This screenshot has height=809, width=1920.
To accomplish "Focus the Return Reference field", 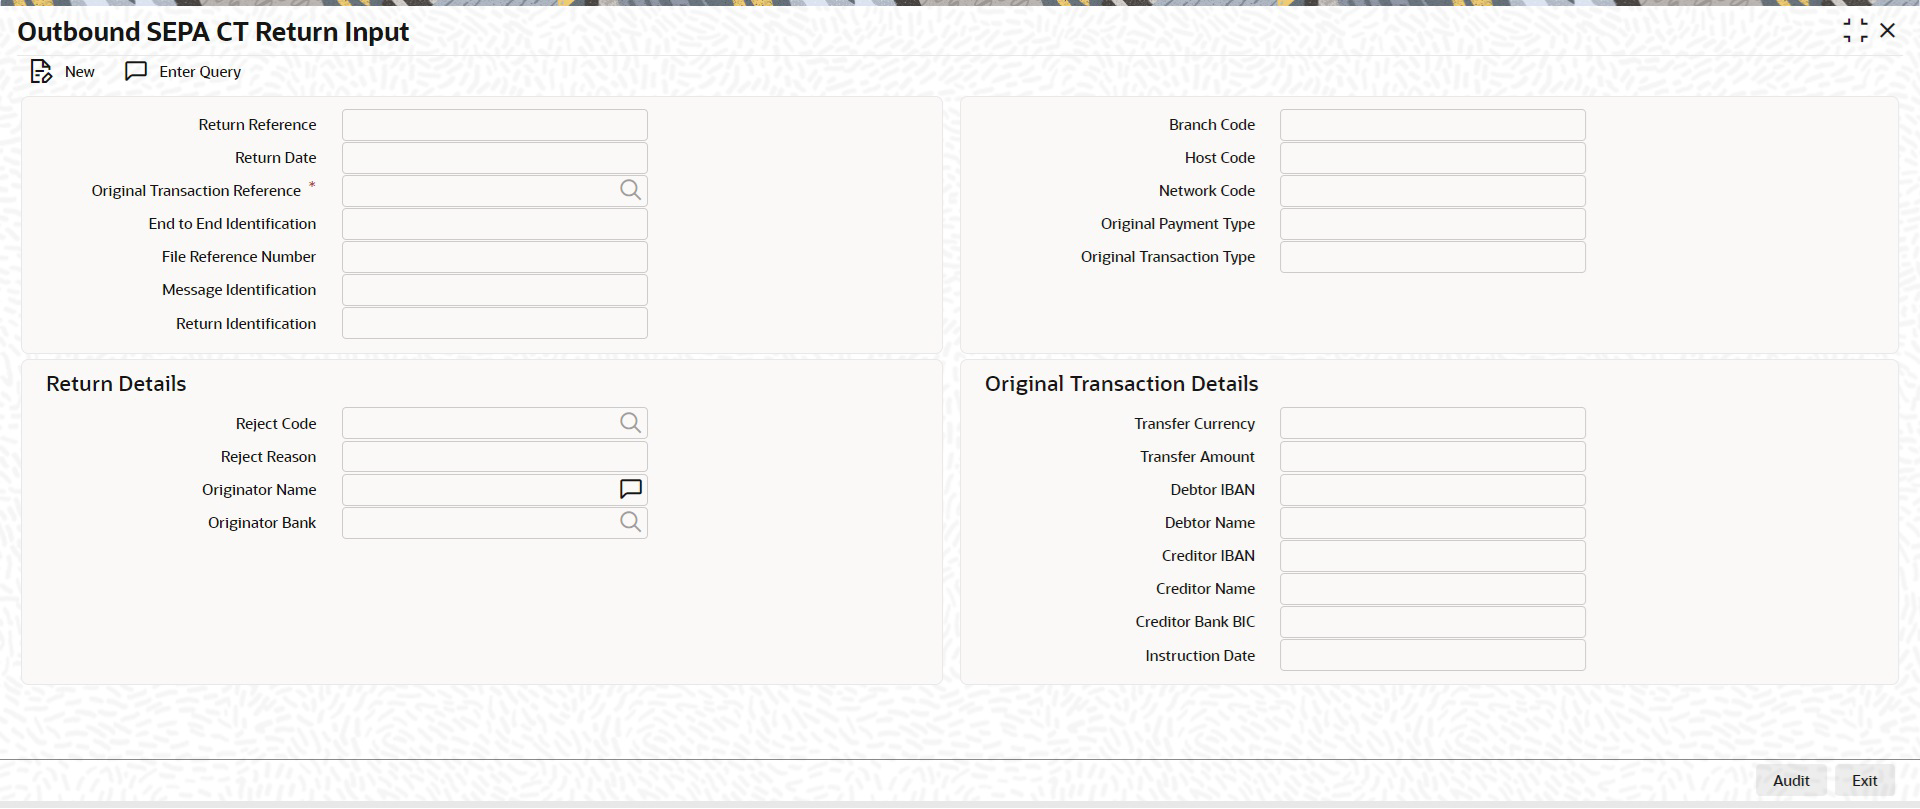I will pos(495,125).
